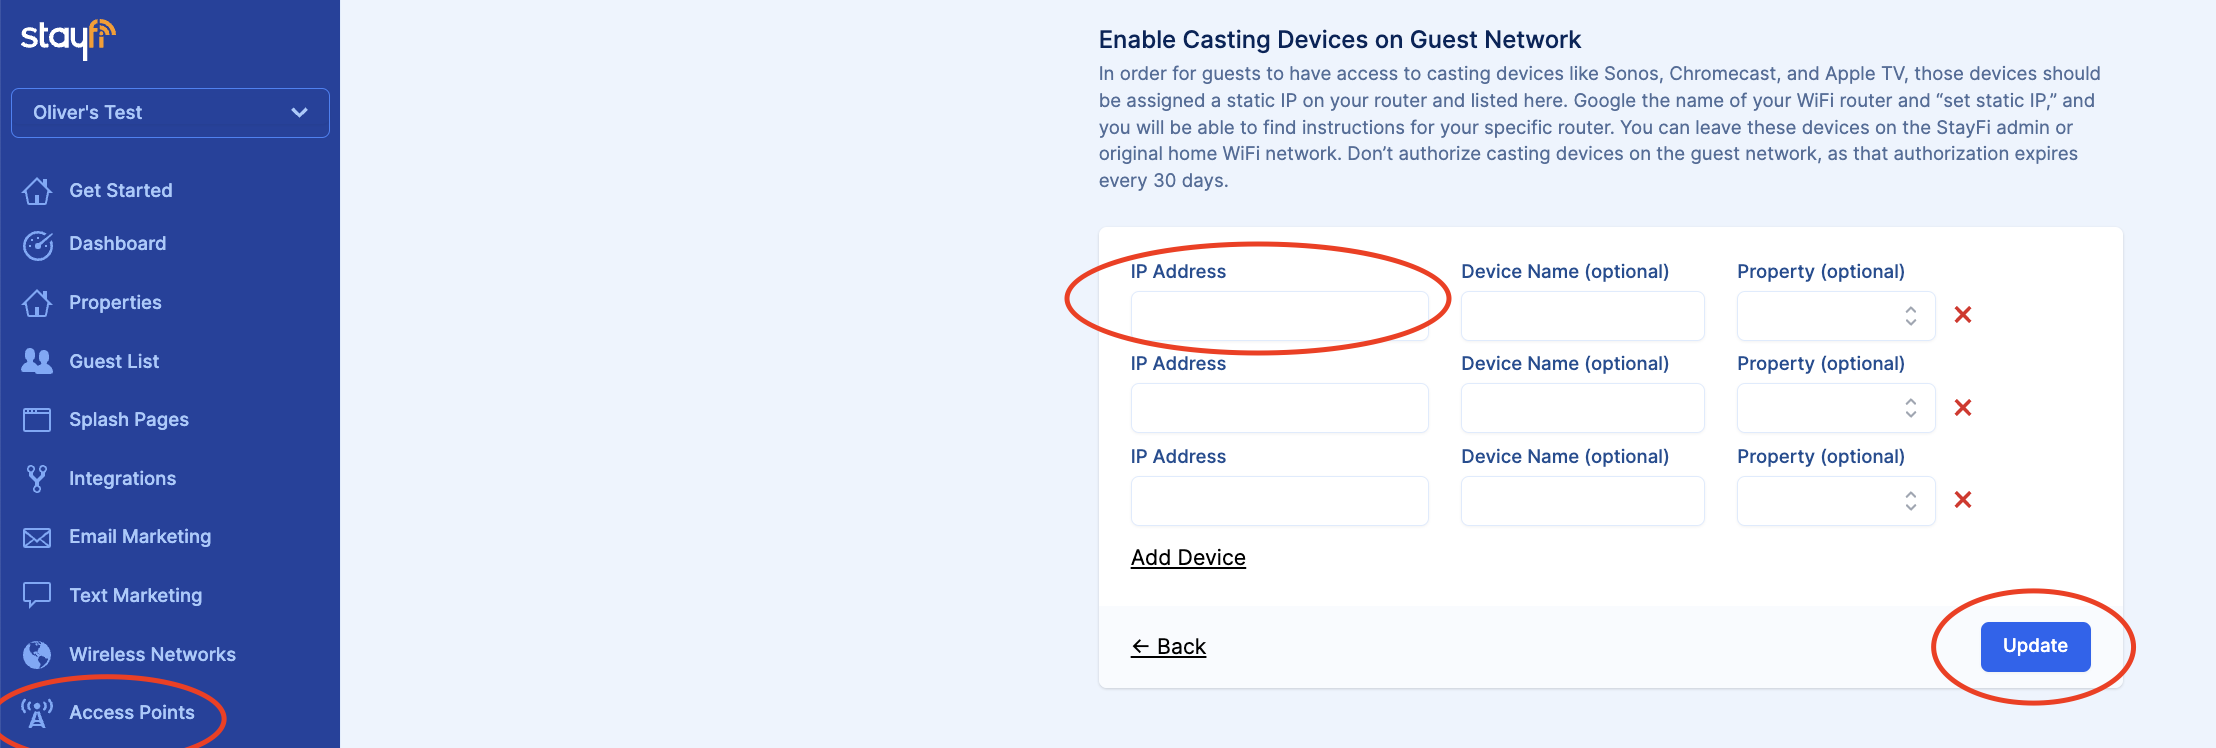Delete the third device row using red X

click(x=1963, y=500)
